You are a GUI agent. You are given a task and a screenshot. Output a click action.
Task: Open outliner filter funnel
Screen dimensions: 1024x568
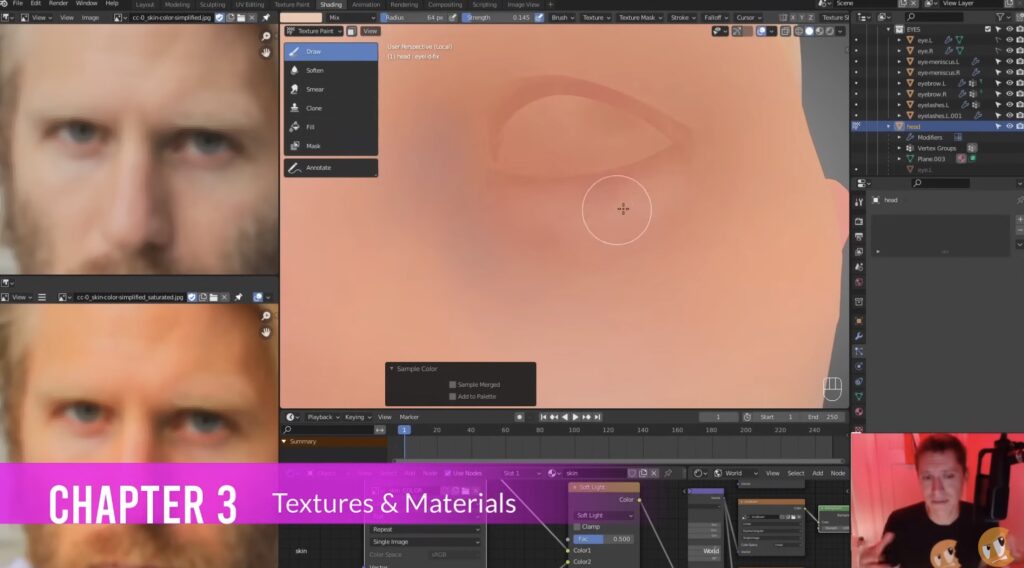point(1000,18)
